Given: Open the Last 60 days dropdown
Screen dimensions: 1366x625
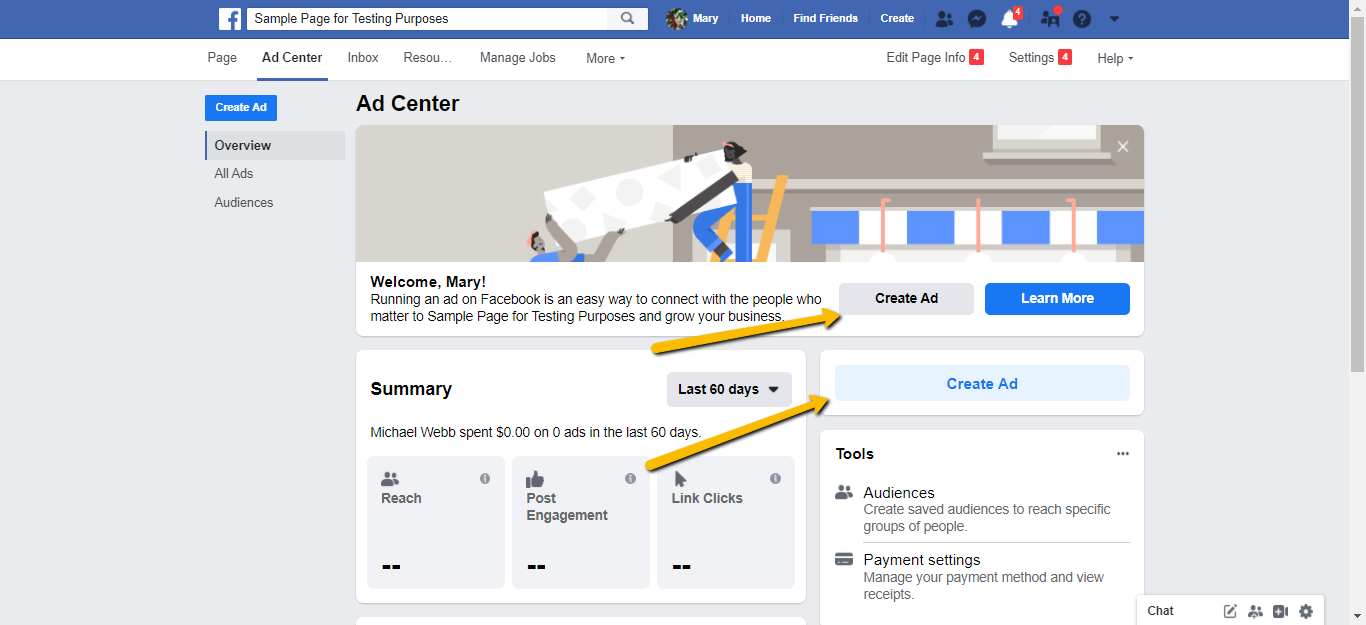Looking at the screenshot, I should [x=729, y=389].
